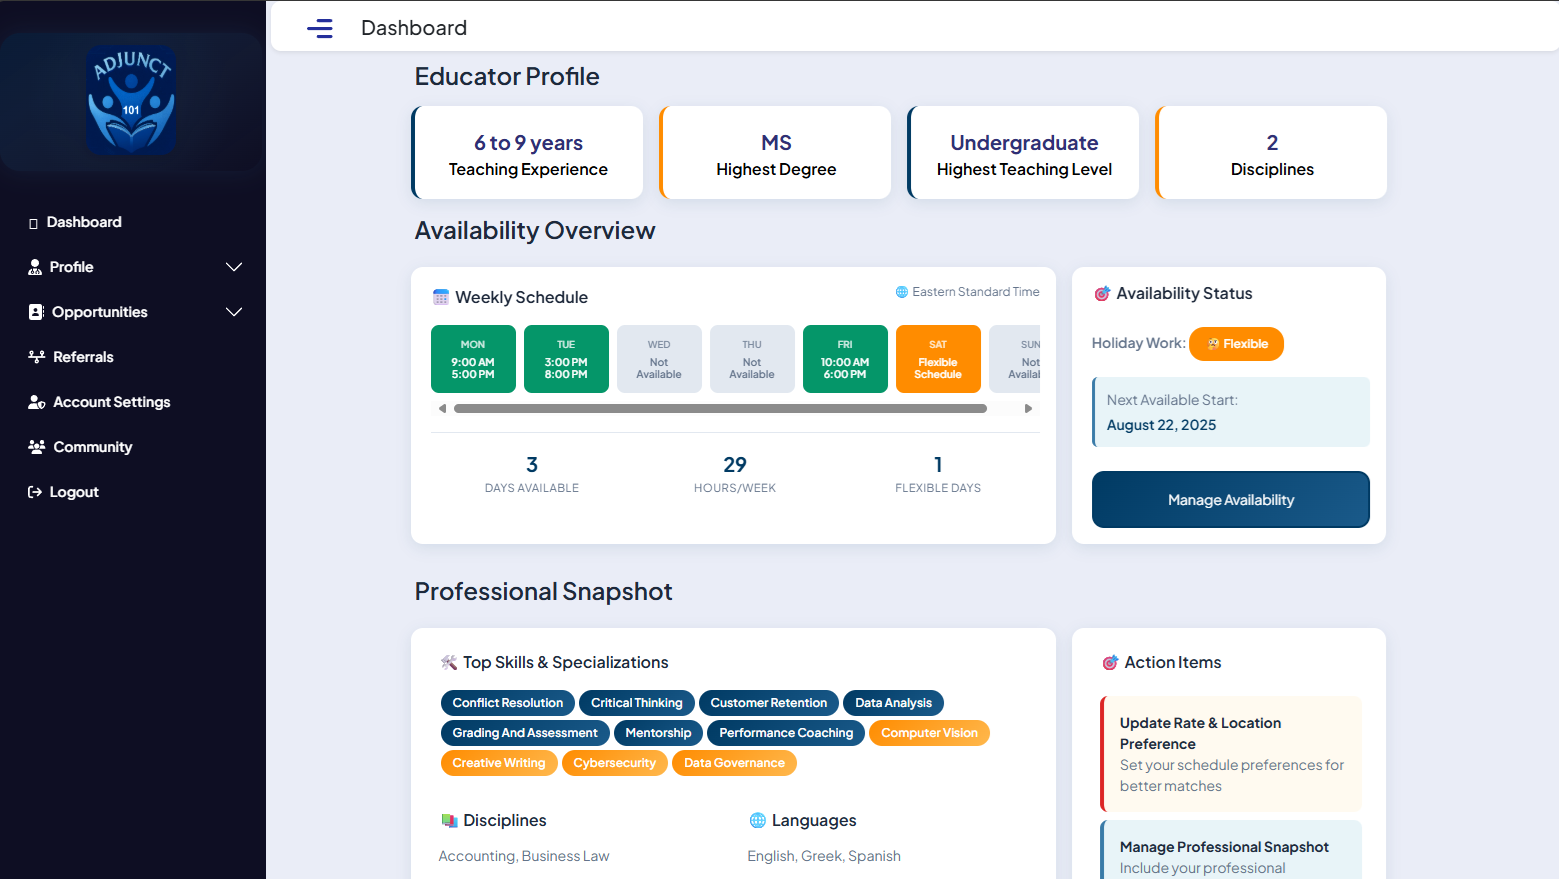This screenshot has width=1559, height=879.
Task: Click the hamburger menu icon
Action: pos(320,28)
